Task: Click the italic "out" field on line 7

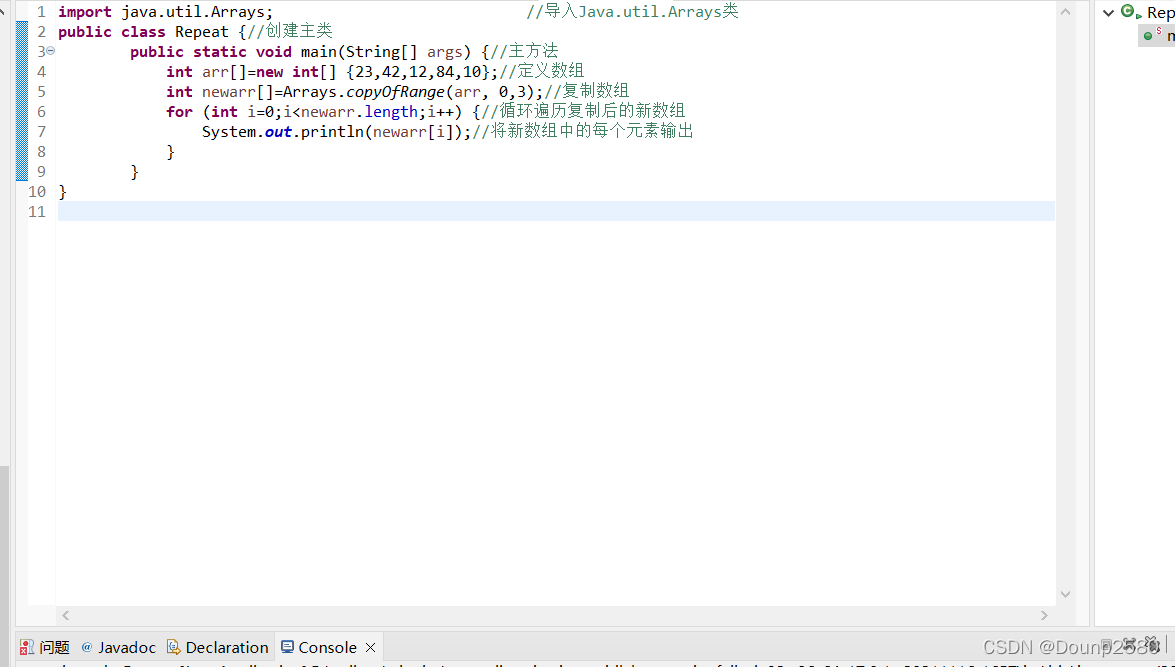Action: (278, 132)
